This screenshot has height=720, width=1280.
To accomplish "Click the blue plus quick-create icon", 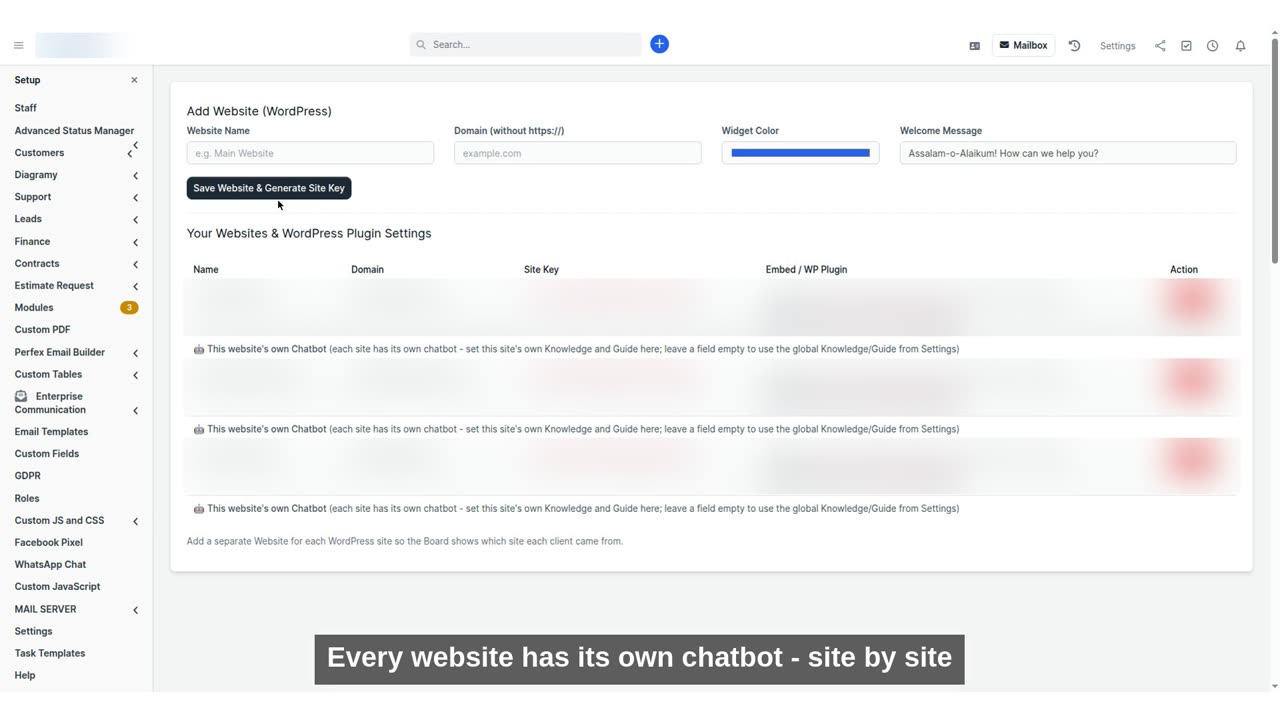I will tap(659, 44).
